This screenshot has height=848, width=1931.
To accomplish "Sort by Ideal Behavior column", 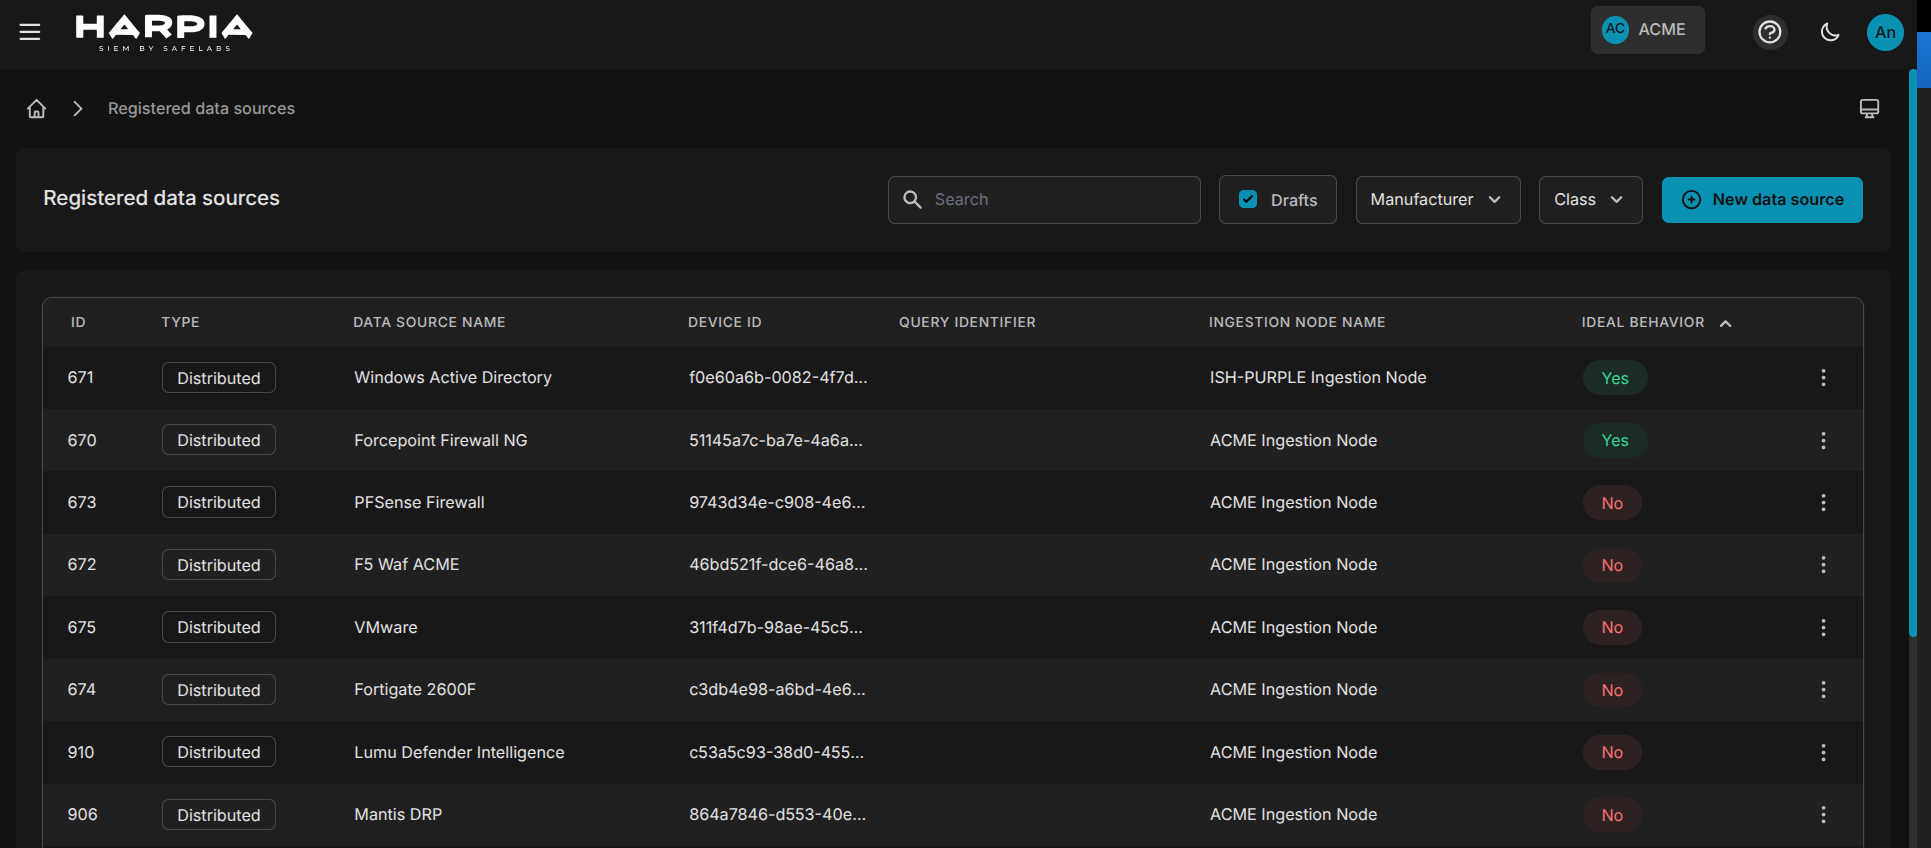I will click(x=1655, y=322).
